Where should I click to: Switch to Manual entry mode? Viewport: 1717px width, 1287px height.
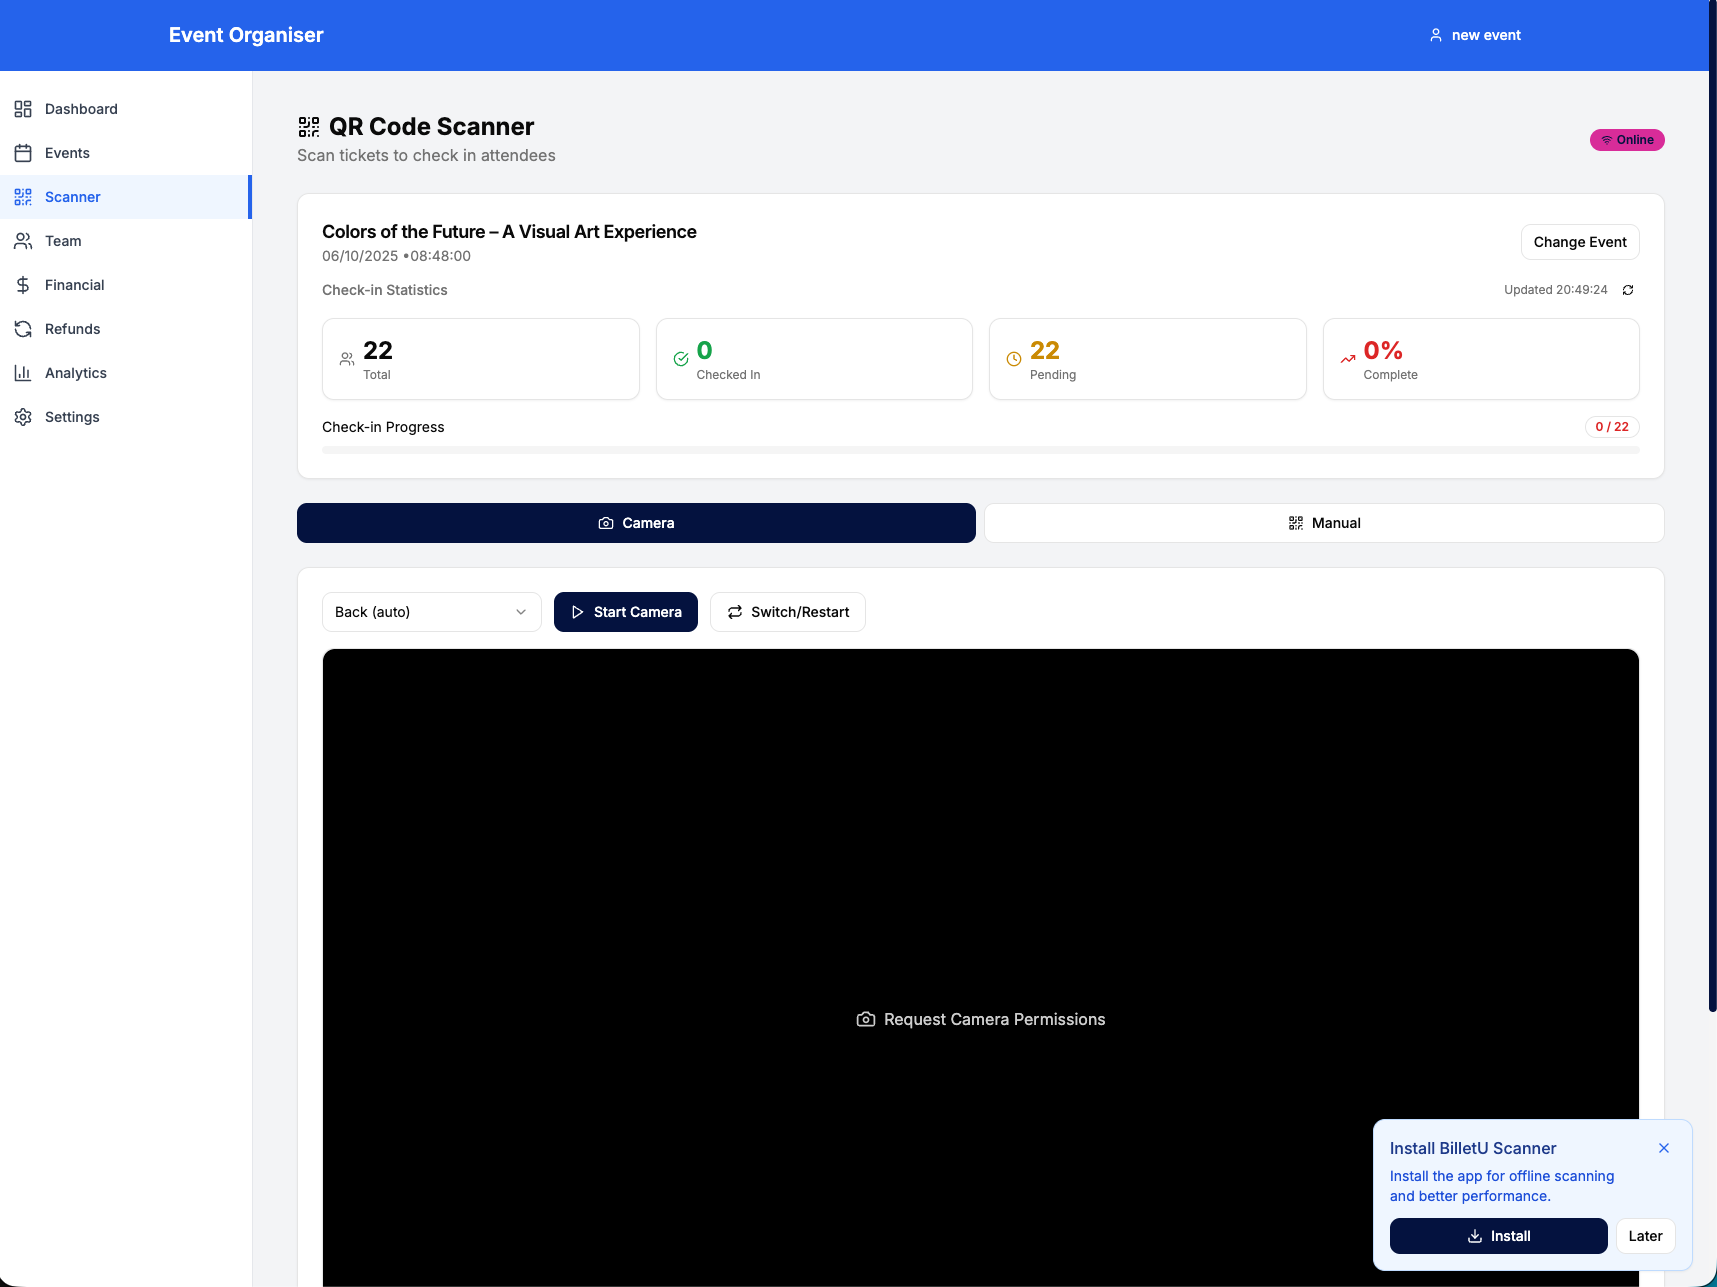[1324, 523]
